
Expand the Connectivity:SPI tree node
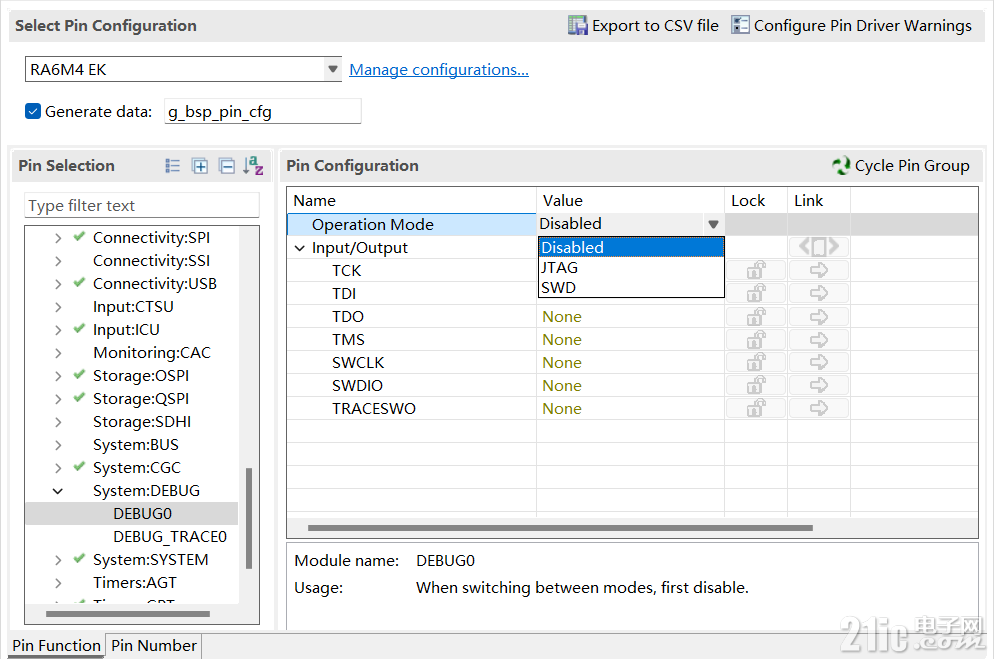(58, 238)
